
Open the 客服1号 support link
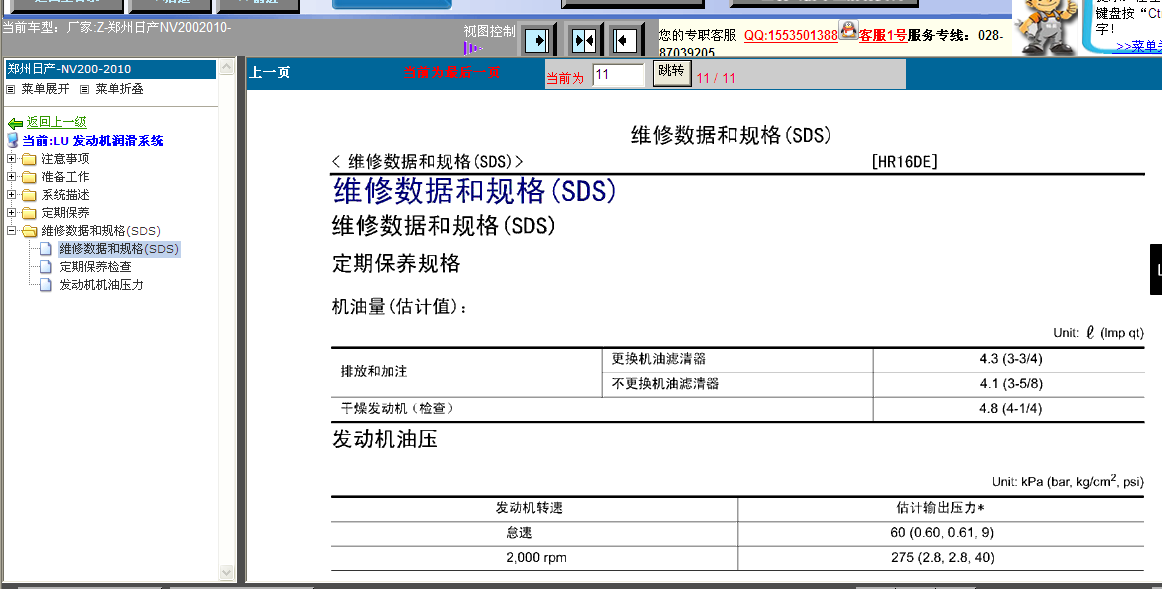[883, 36]
